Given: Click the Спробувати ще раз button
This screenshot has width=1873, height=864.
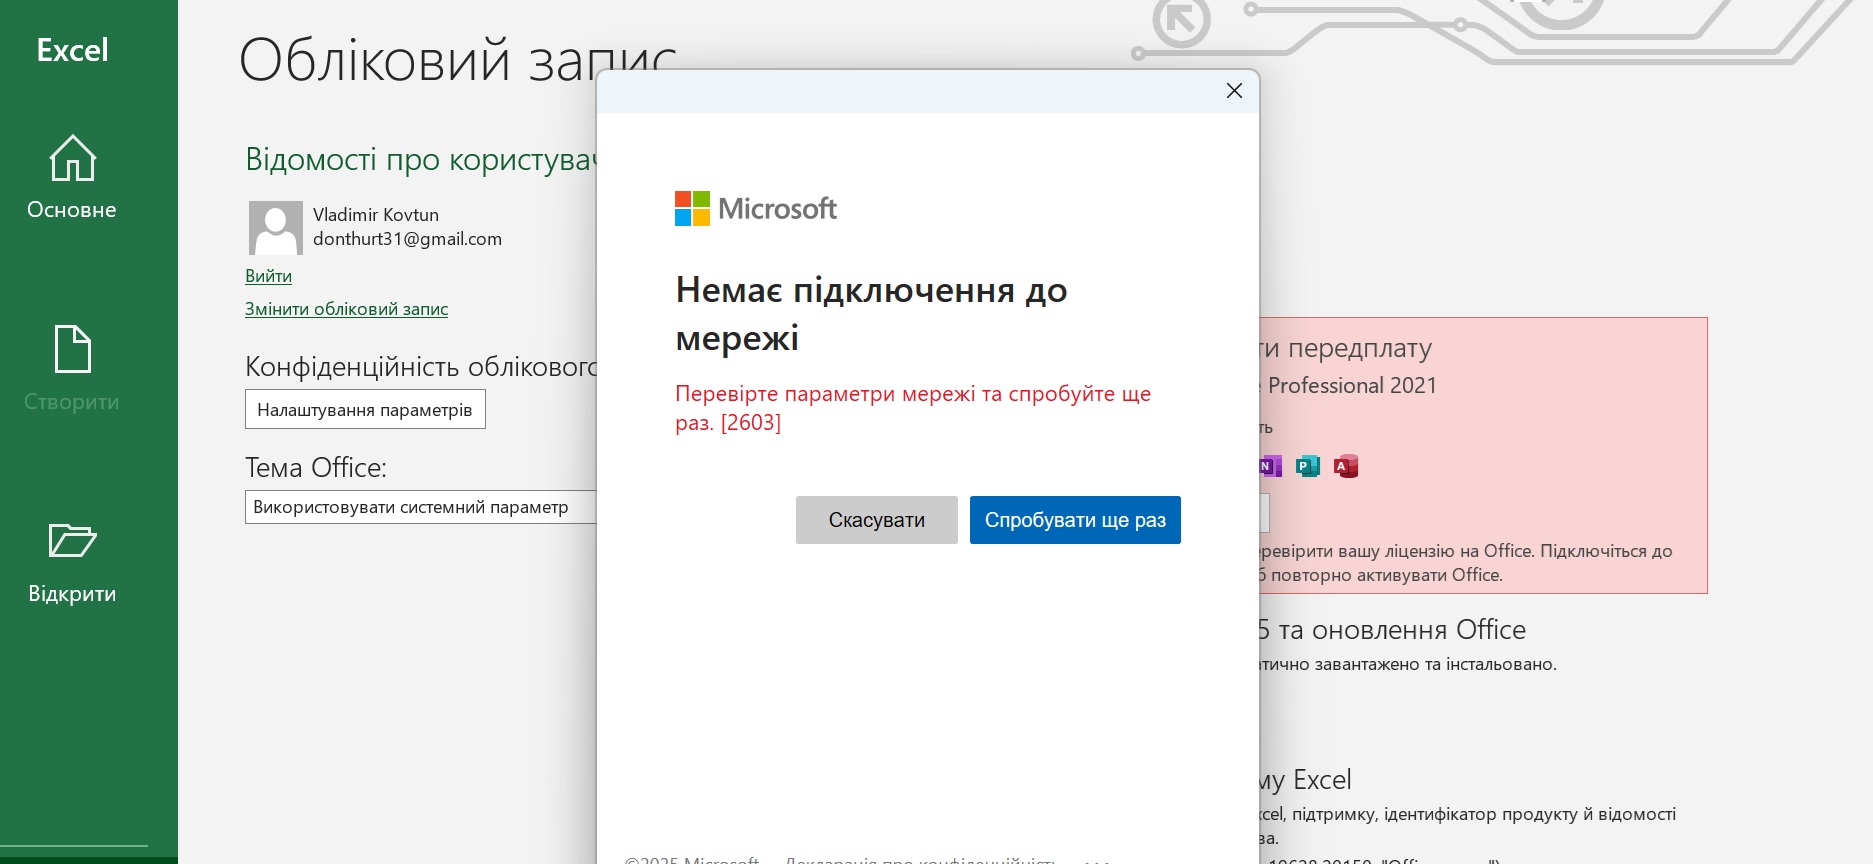Looking at the screenshot, I should click(x=1075, y=520).
